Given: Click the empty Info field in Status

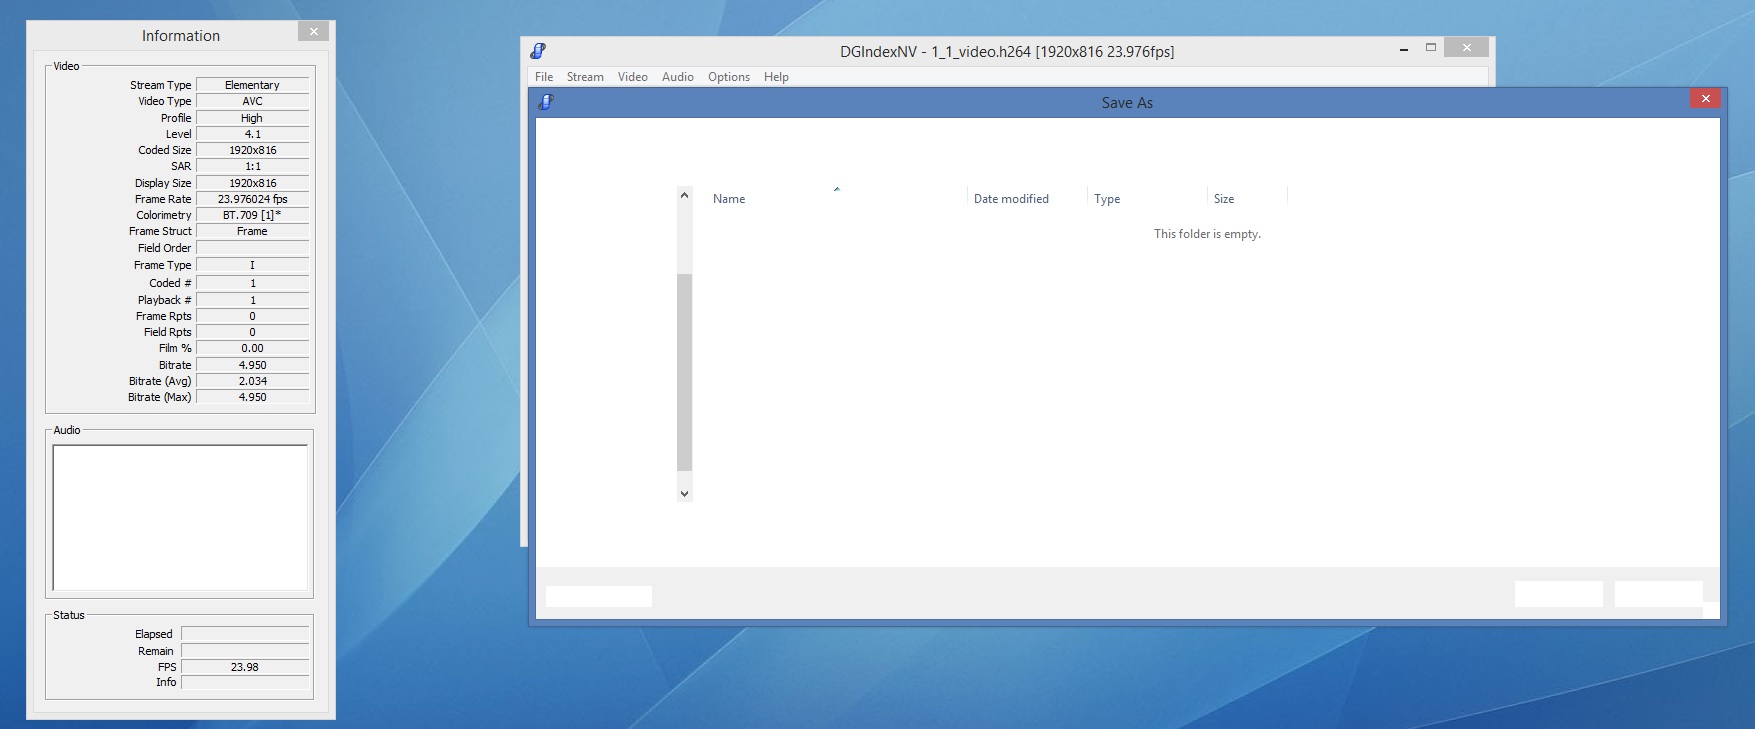Looking at the screenshot, I should 245,682.
